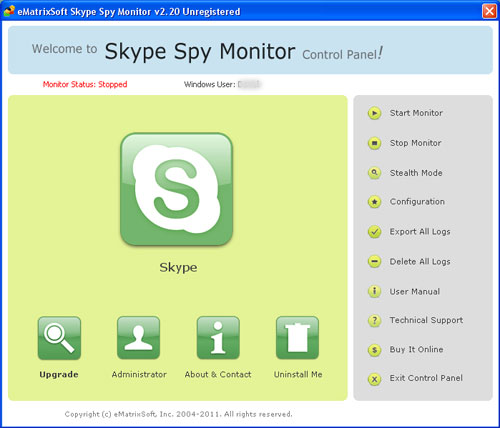This screenshot has height=428, width=500.
Task: Click the Delete All Logs minus icon
Action: coord(375,261)
